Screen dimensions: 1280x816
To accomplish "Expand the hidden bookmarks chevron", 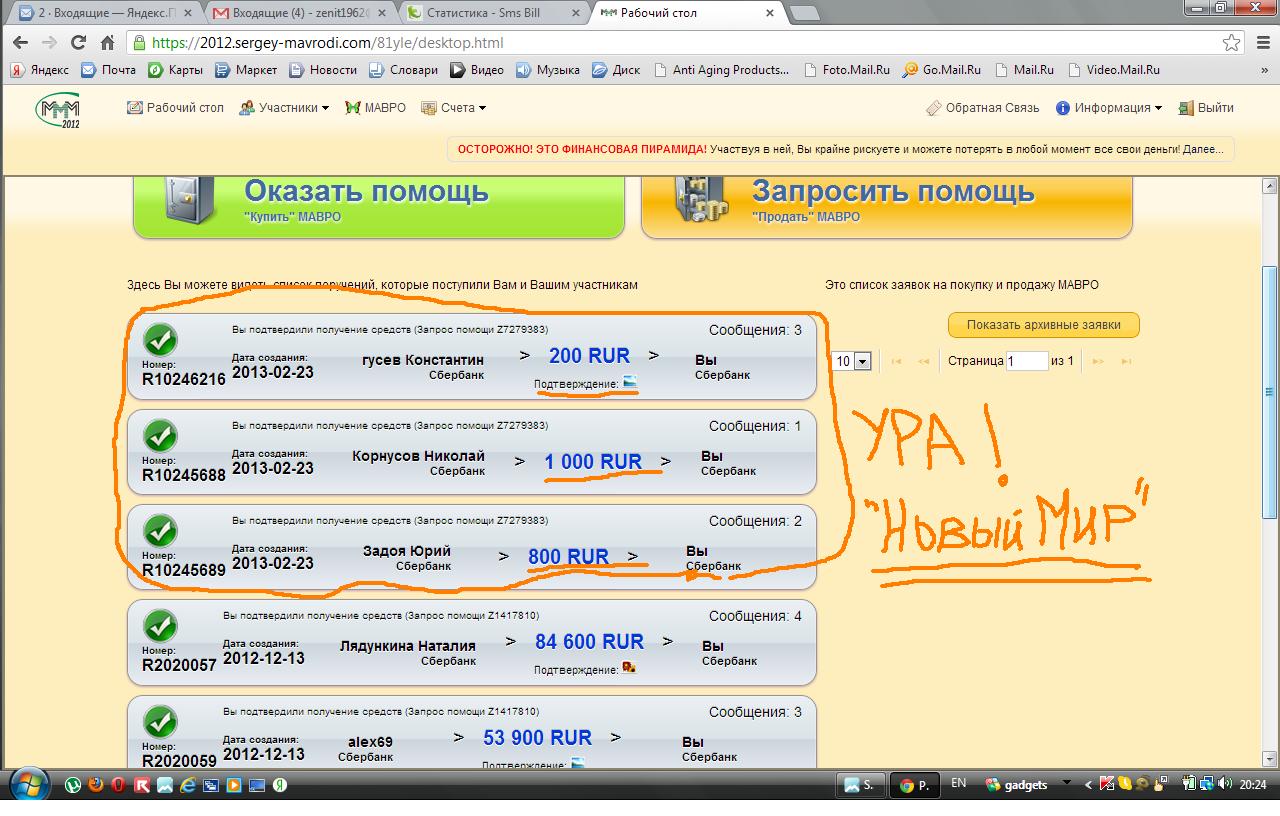I will (1265, 70).
